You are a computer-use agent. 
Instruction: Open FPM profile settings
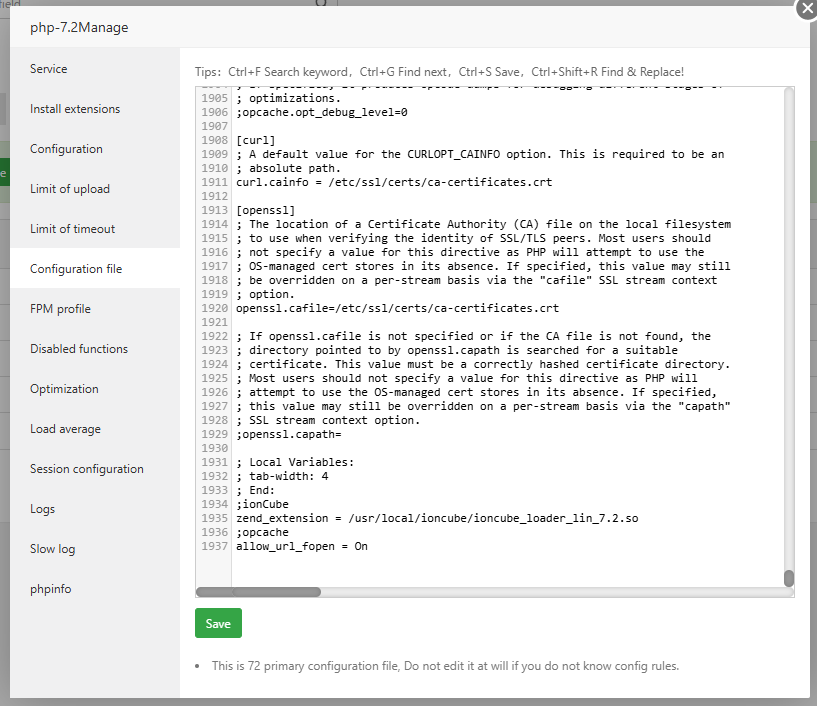tap(60, 309)
